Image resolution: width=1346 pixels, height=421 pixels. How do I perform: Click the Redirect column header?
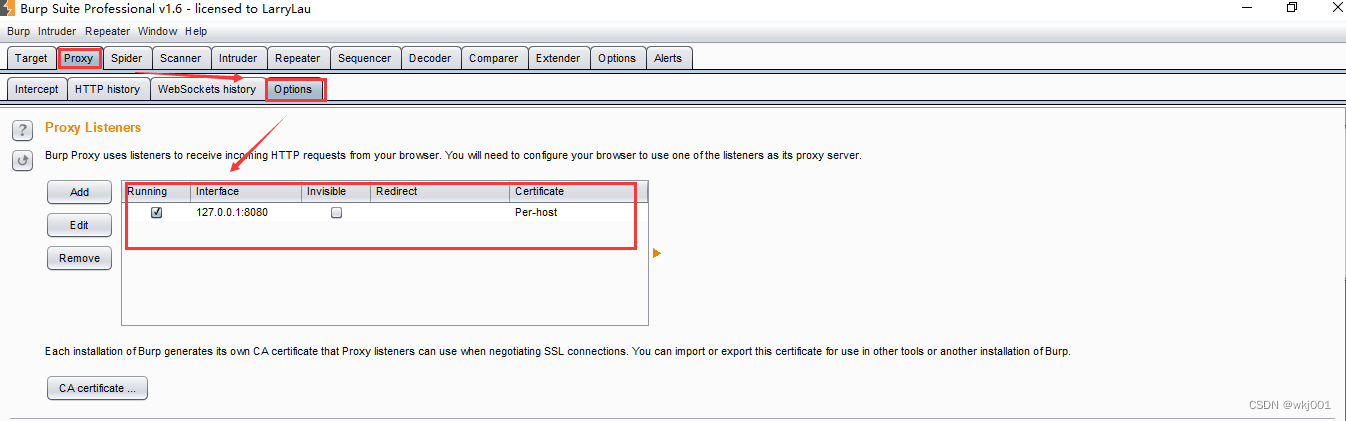[441, 191]
